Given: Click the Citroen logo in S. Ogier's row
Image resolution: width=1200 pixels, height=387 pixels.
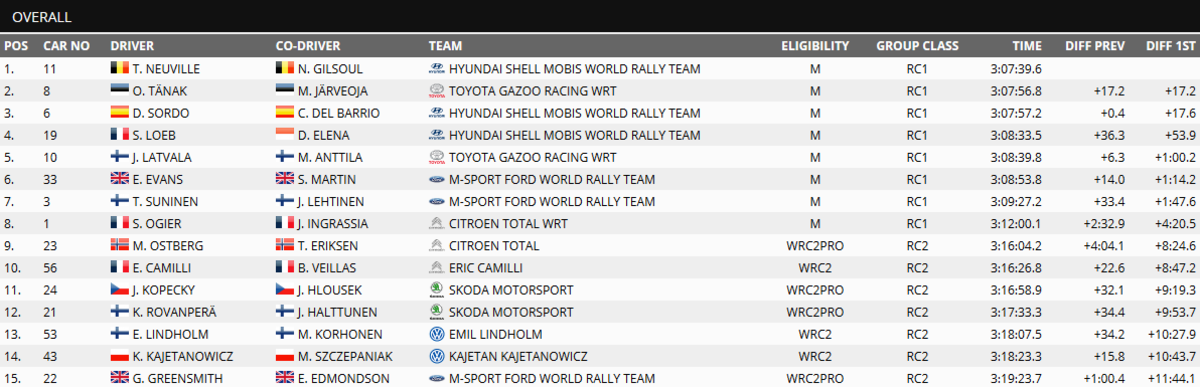Looking at the screenshot, I should click(436, 223).
